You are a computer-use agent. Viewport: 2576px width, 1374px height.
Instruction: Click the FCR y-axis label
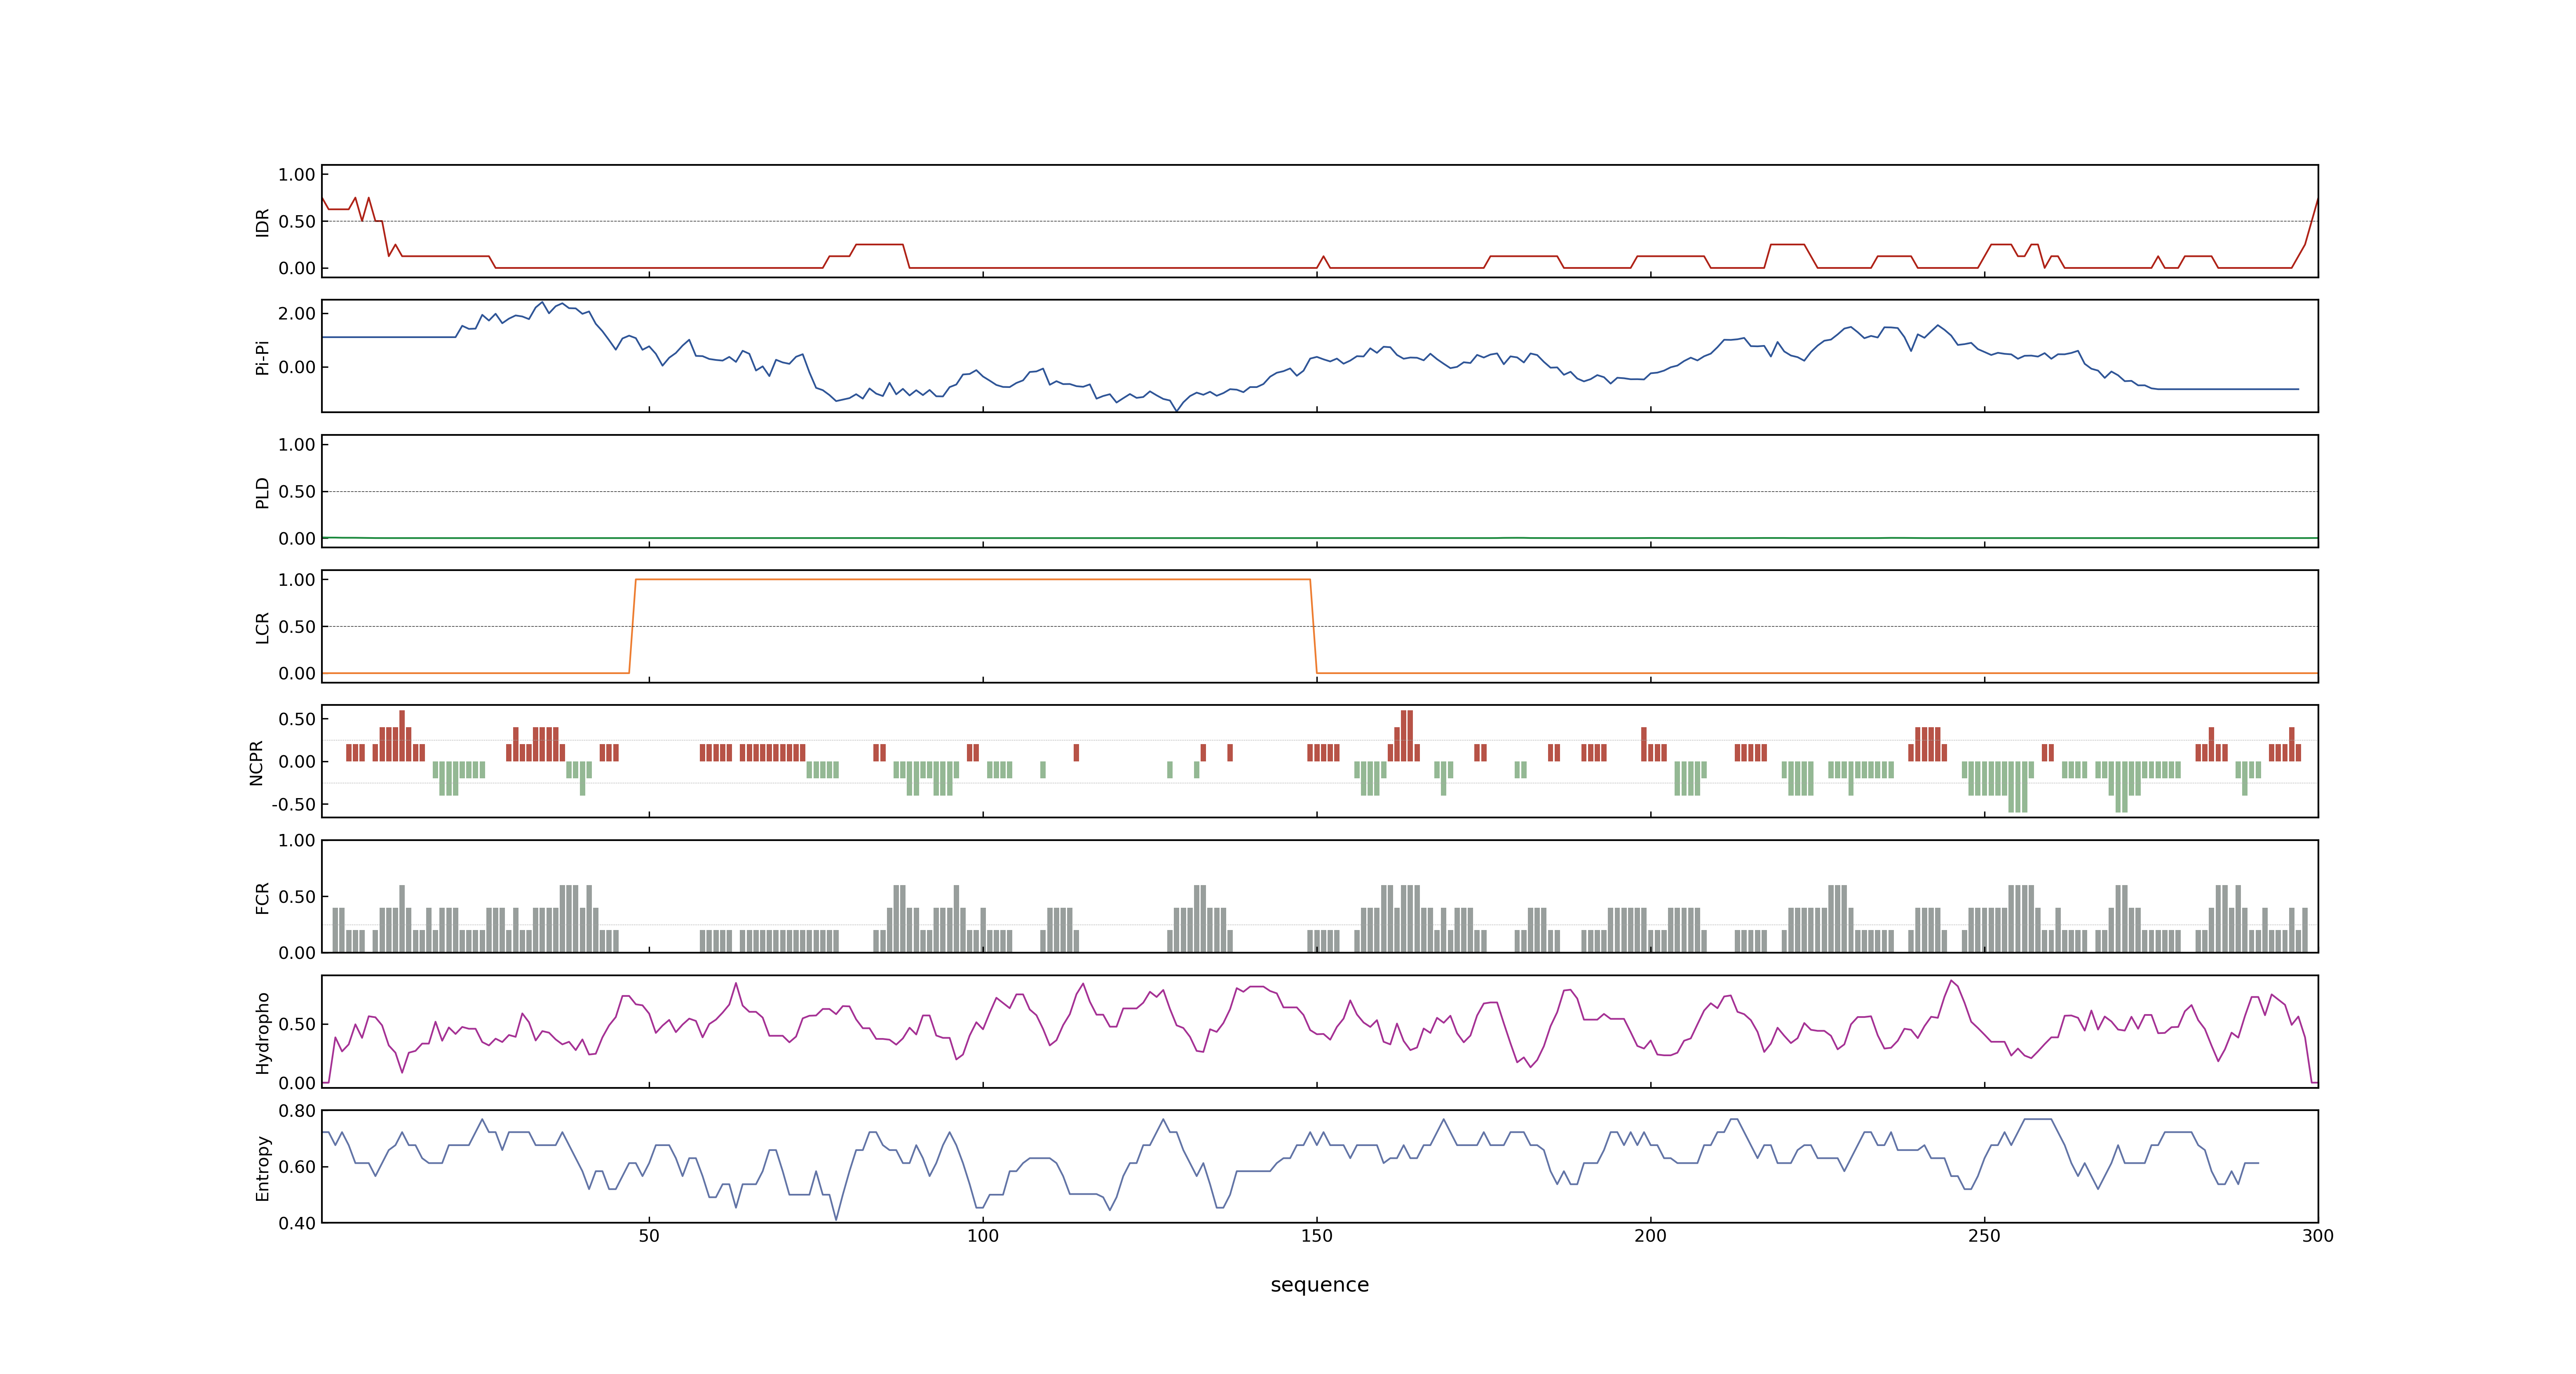[x=262, y=898]
